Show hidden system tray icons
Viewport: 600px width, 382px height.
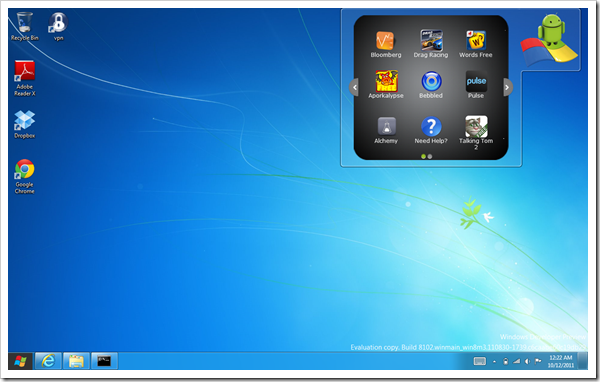click(x=494, y=361)
